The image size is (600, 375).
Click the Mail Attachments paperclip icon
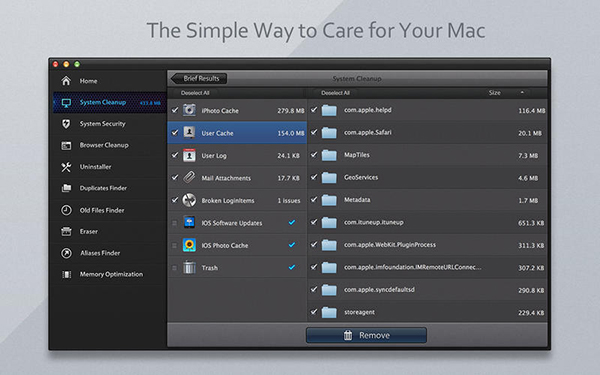click(x=189, y=178)
